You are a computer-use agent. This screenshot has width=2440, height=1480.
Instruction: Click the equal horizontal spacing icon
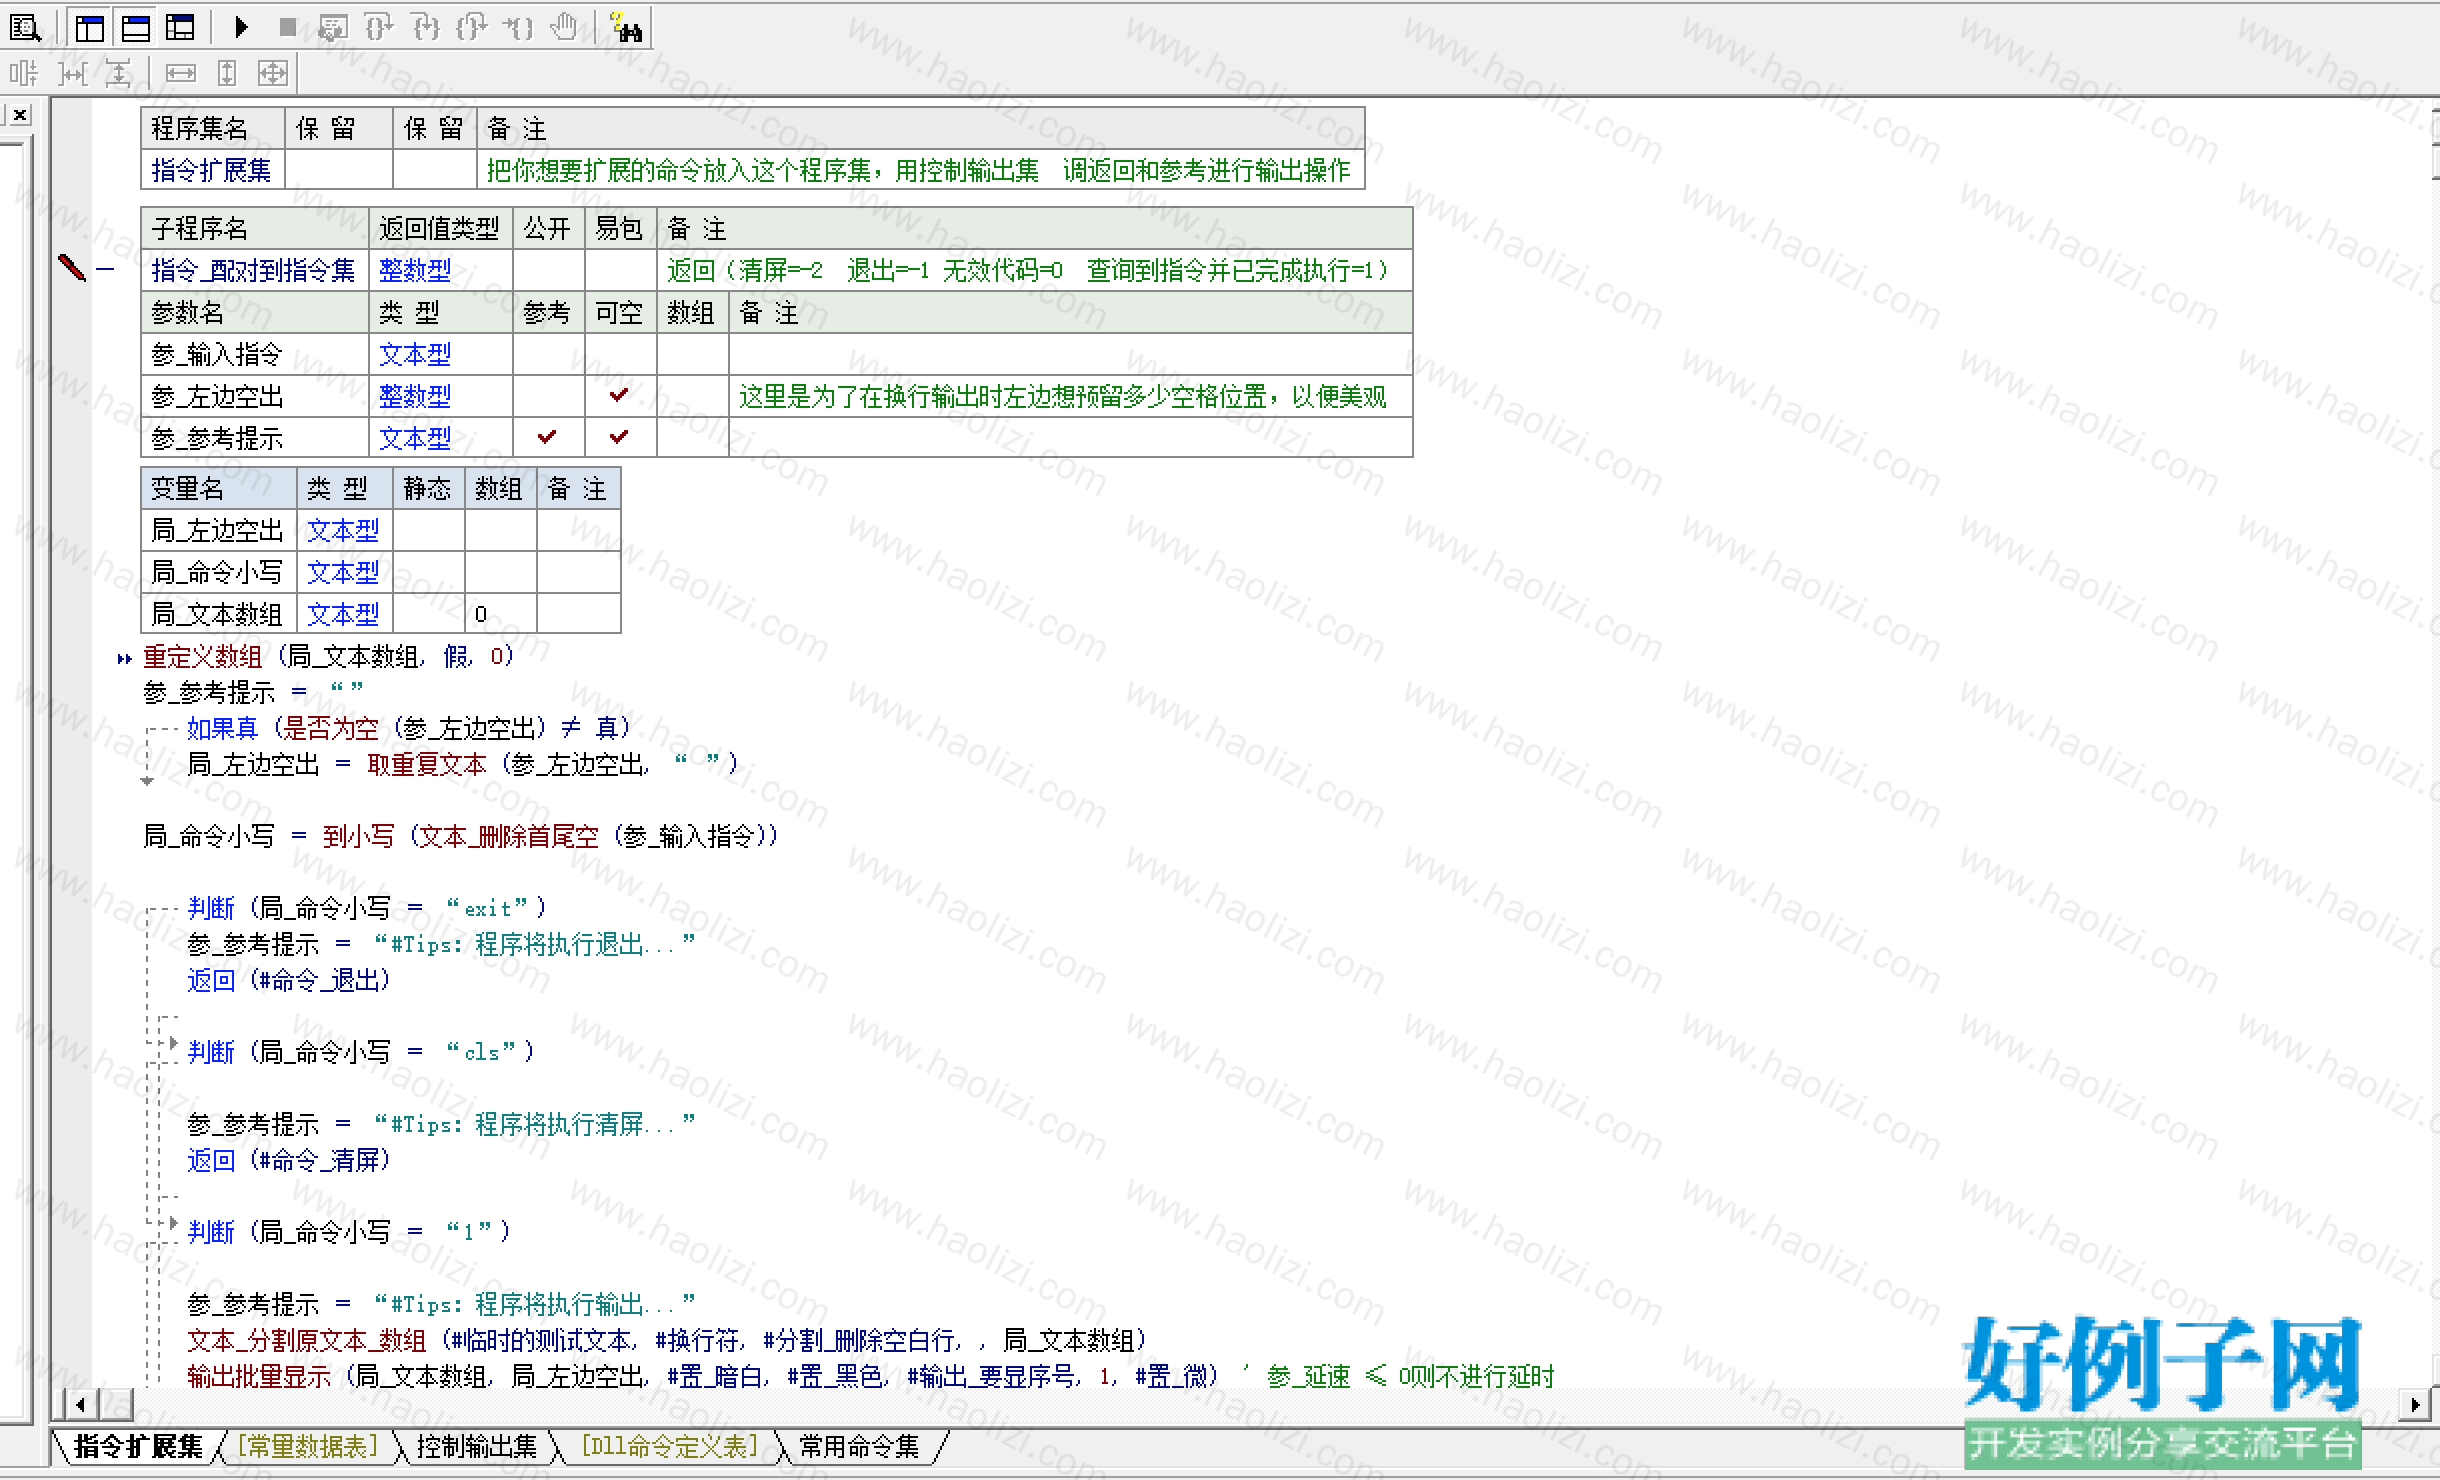(72, 73)
